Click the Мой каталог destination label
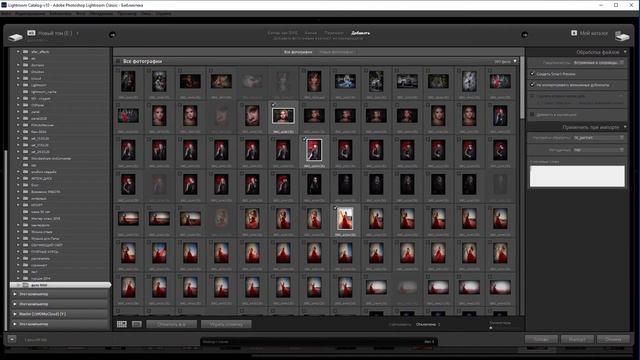 coord(594,33)
